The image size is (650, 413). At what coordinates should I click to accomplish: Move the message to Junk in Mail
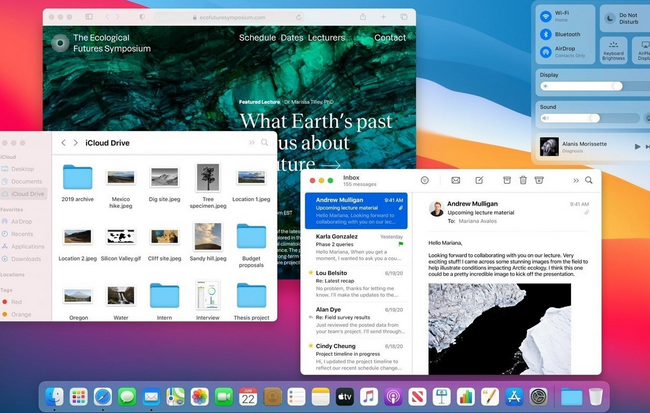(539, 180)
